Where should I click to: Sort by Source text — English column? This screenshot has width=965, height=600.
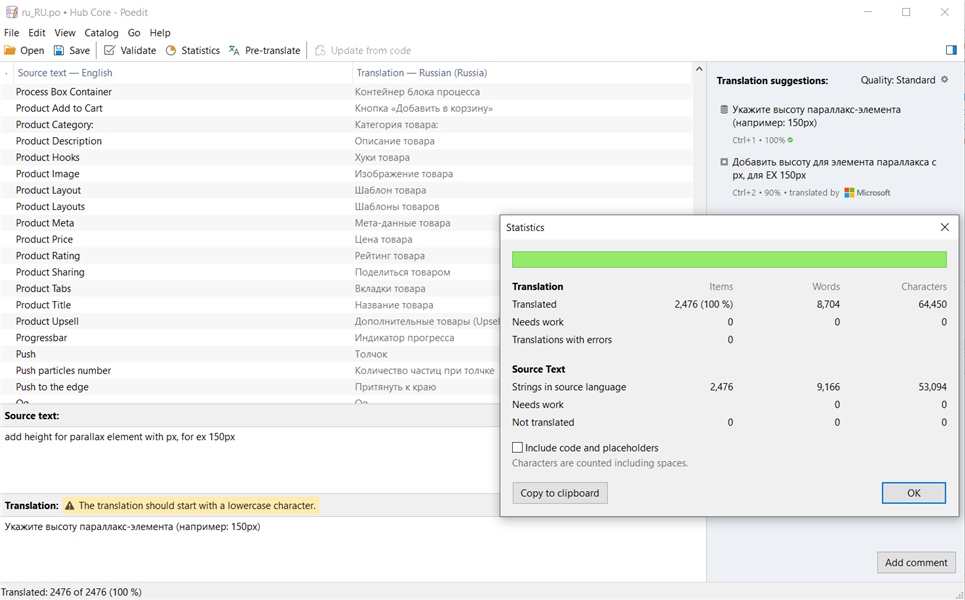click(65, 73)
